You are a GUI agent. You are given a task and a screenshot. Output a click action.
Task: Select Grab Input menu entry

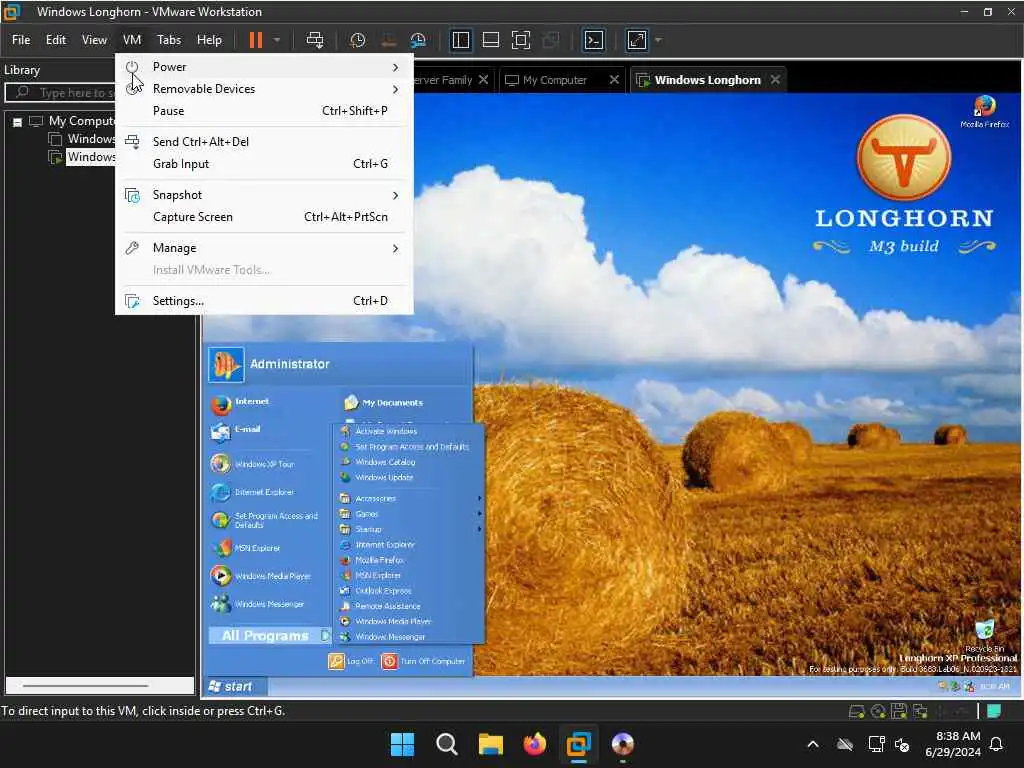[264, 164]
